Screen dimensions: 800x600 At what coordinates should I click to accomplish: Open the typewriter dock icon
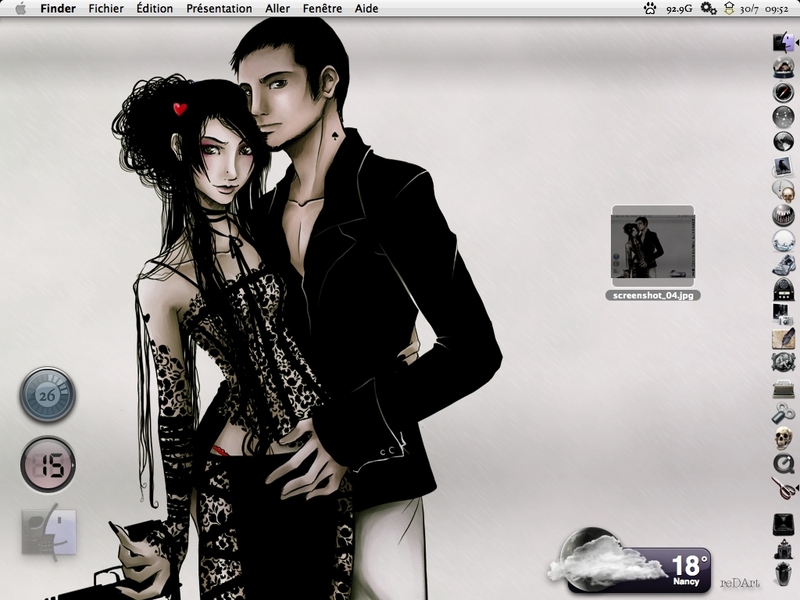[783, 389]
